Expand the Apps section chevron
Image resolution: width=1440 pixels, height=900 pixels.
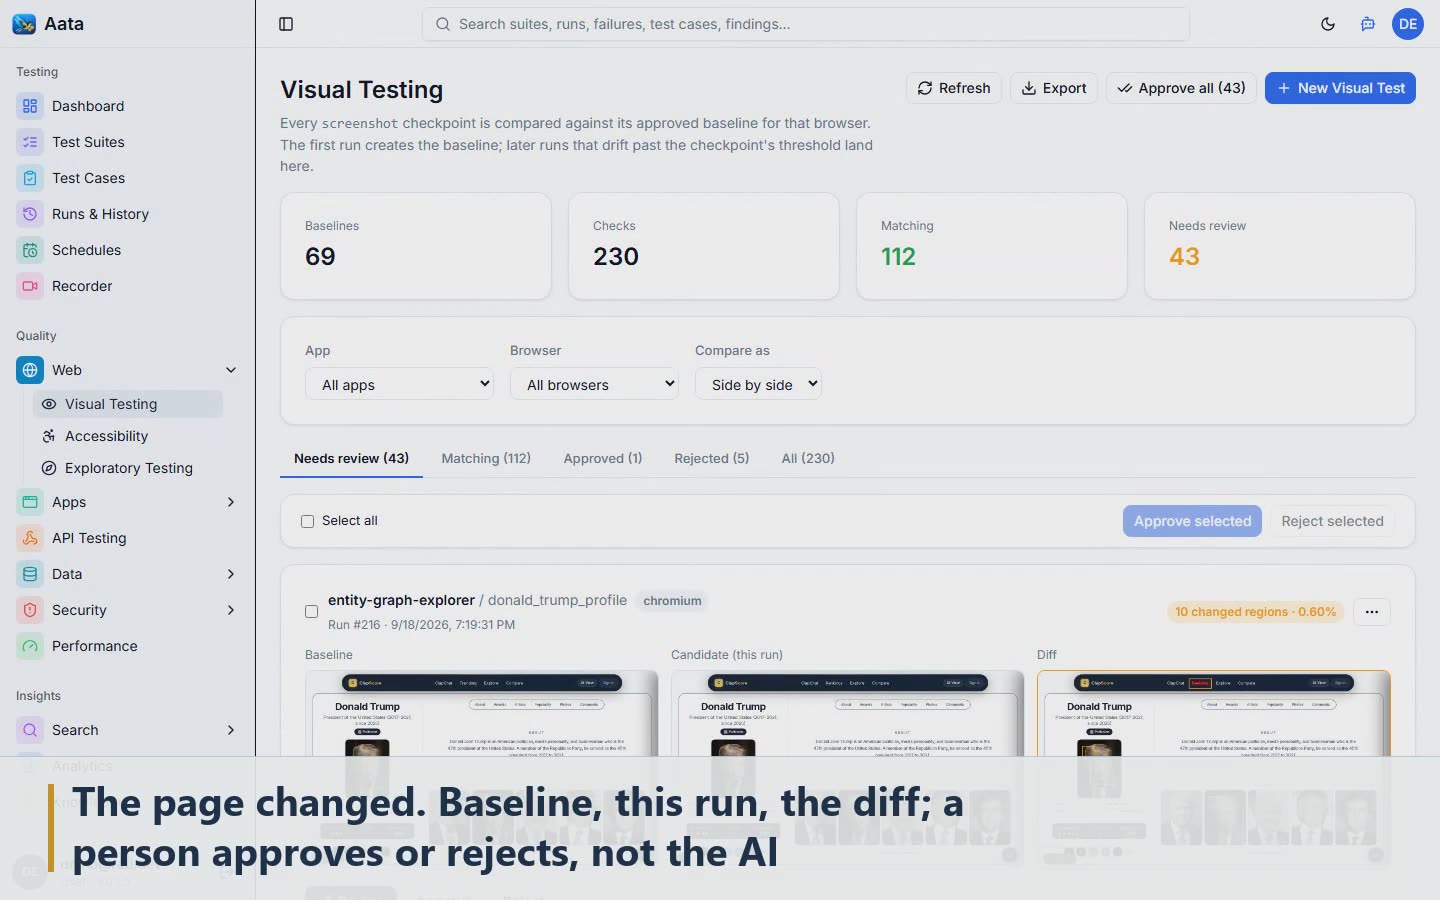231,502
